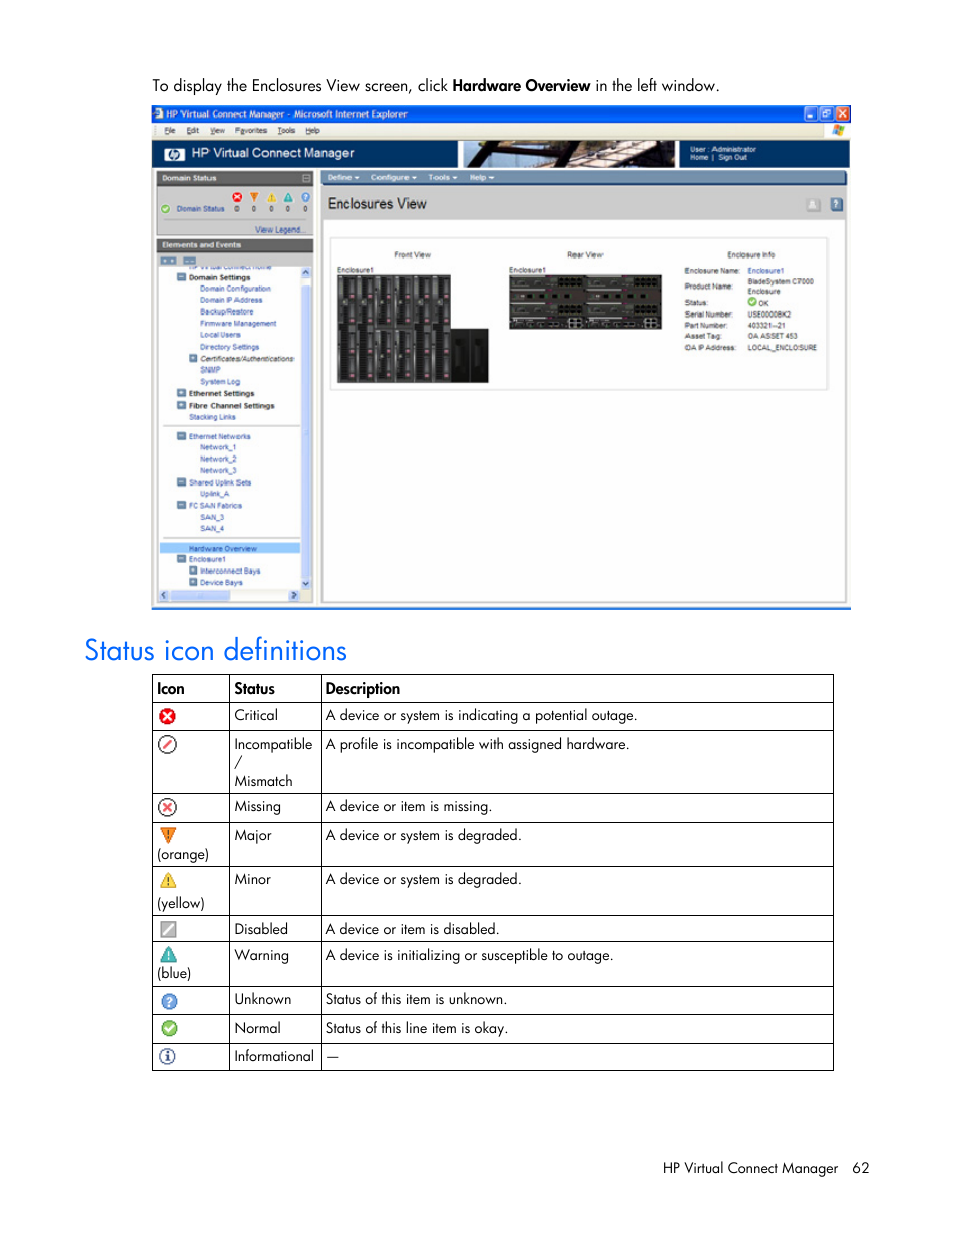Click the tree panel scroll-up arrow
Screen dimensions: 954x1235
click(306, 273)
